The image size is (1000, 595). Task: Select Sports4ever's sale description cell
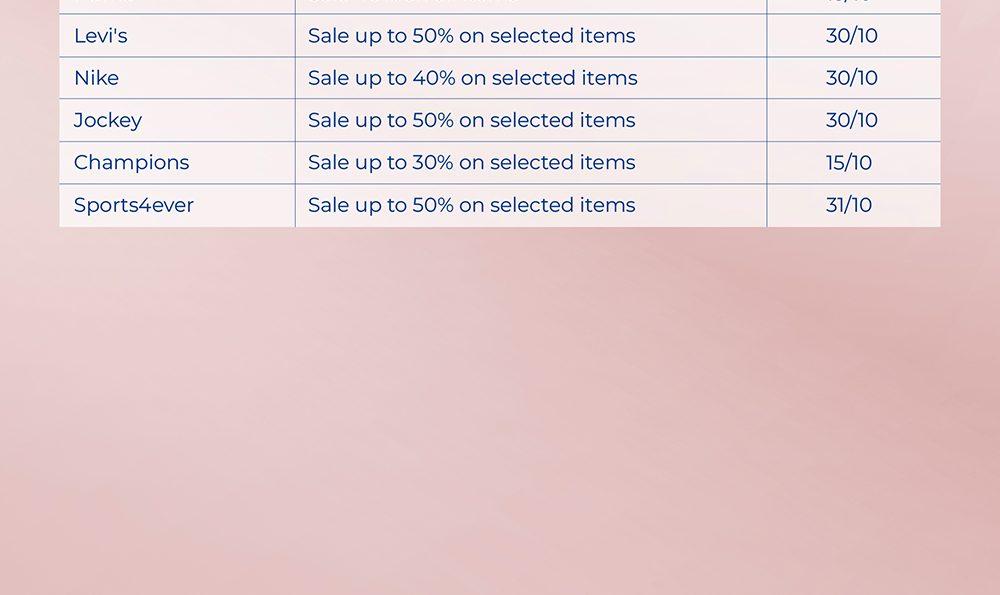pos(471,205)
